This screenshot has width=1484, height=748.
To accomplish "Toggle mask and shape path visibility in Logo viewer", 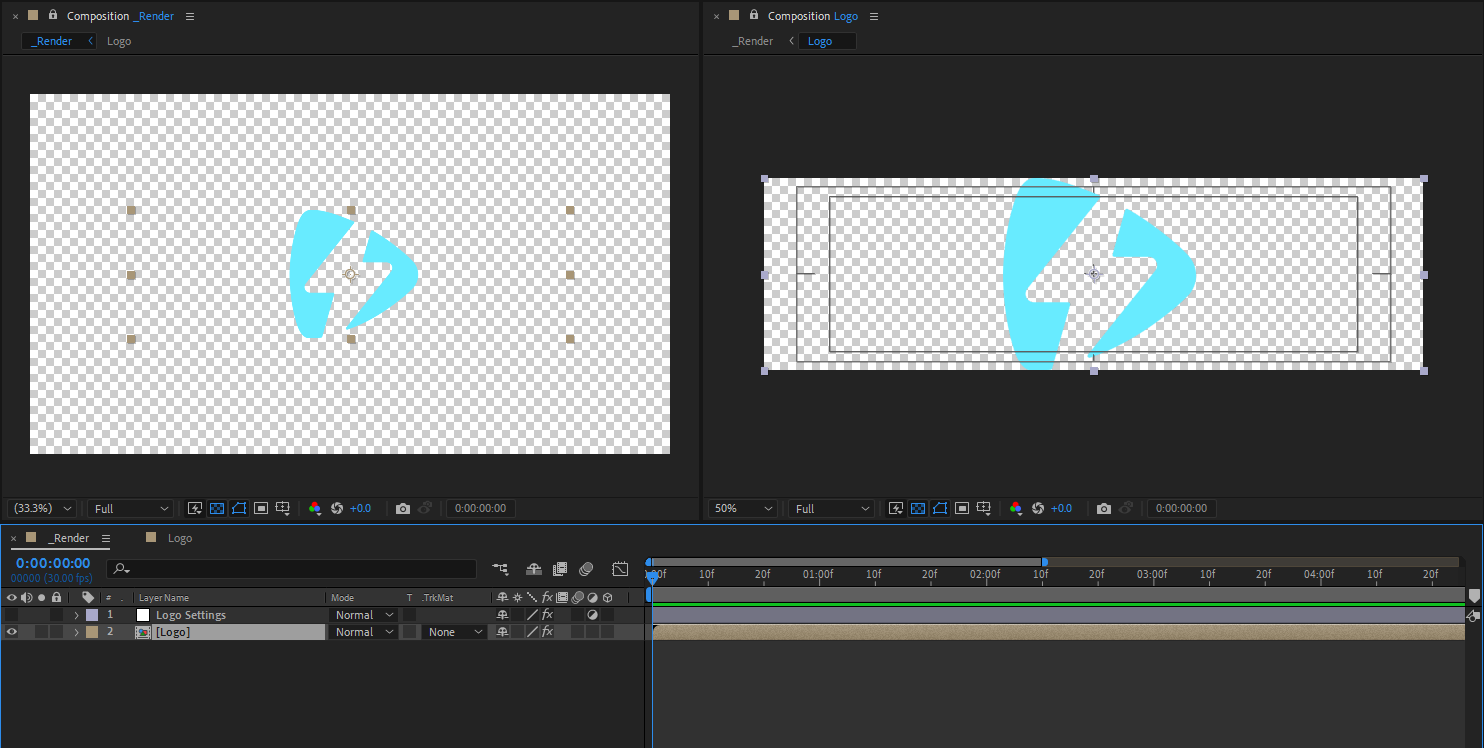I will 940,508.
